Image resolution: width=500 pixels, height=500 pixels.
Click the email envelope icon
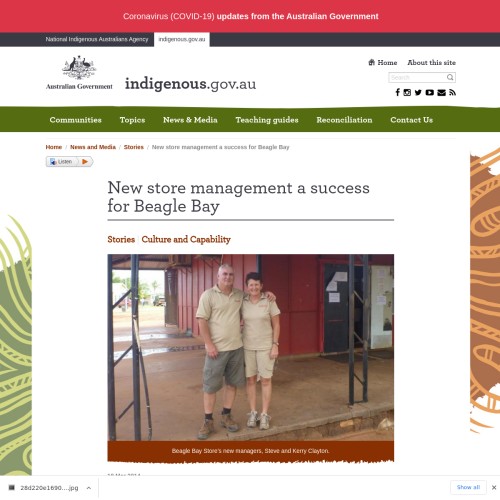[441, 92]
